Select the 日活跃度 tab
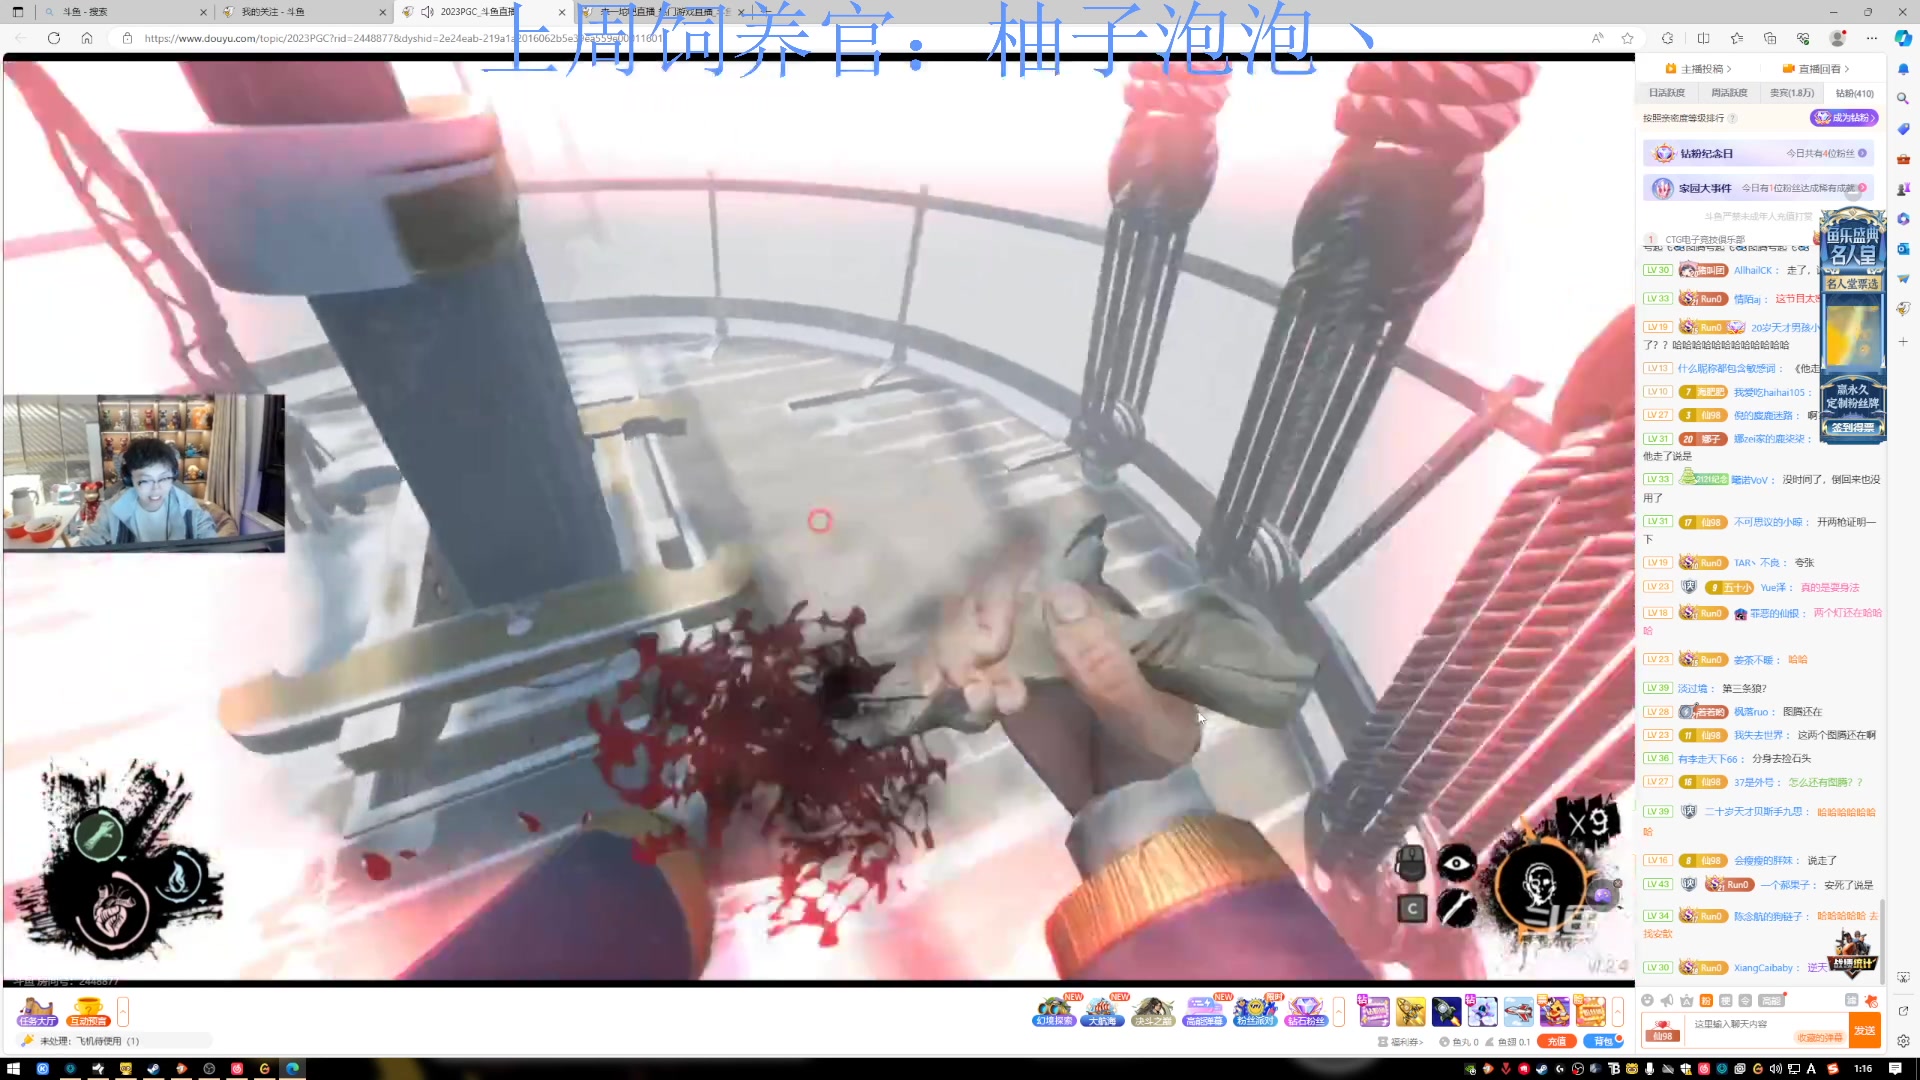 (x=1666, y=93)
